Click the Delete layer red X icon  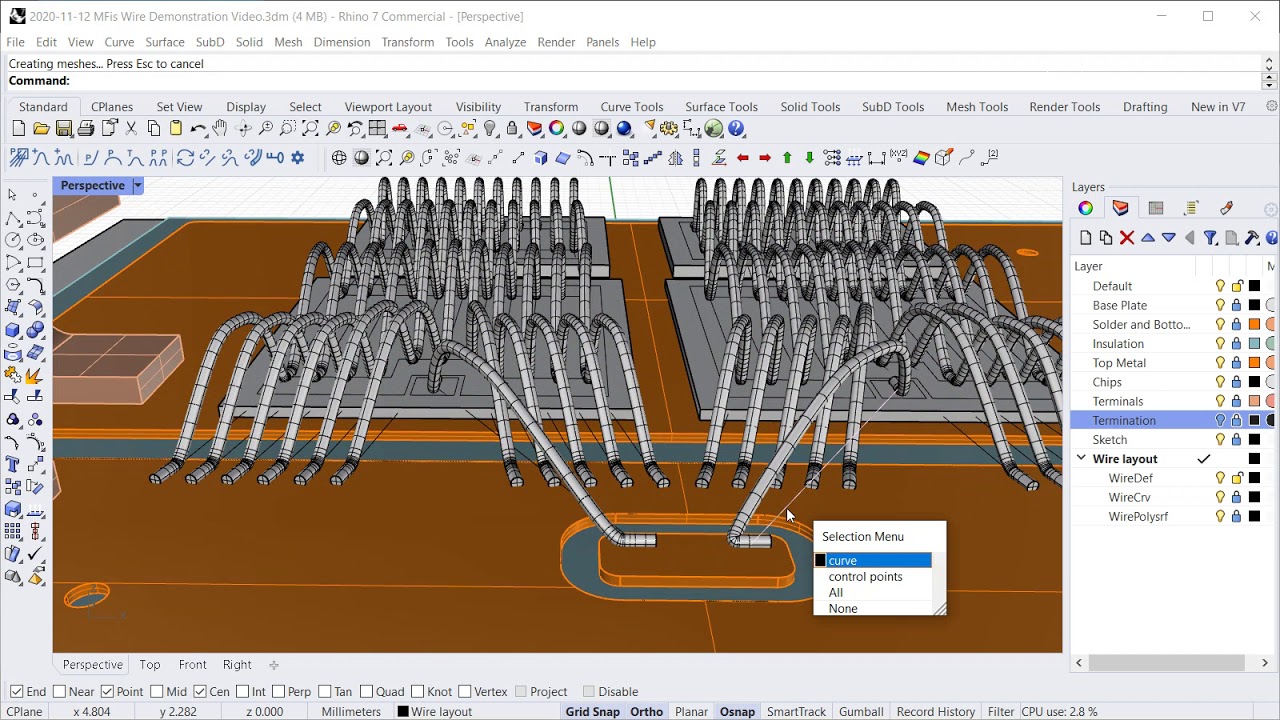[x=1127, y=238]
